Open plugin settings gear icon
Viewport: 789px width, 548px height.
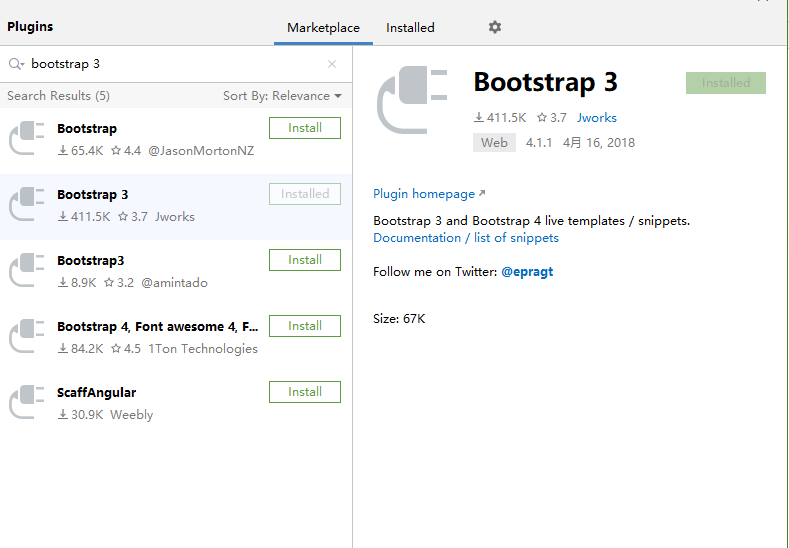point(495,27)
